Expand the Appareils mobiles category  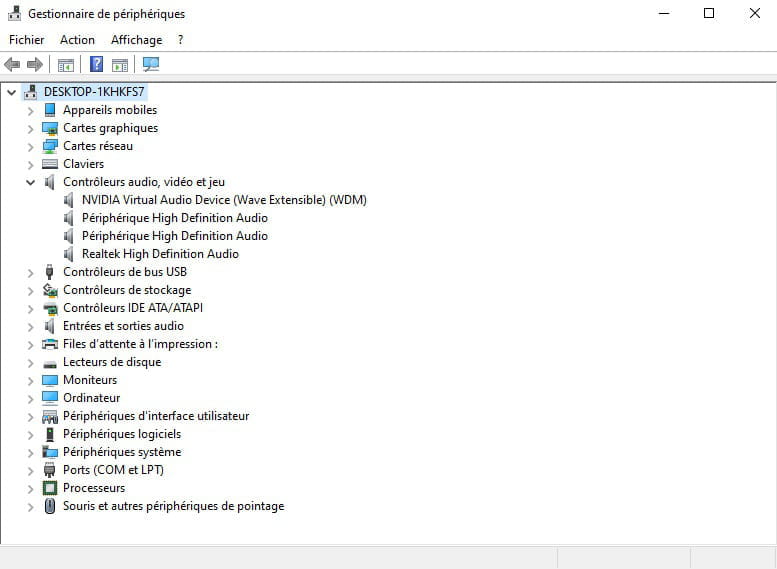(31, 111)
